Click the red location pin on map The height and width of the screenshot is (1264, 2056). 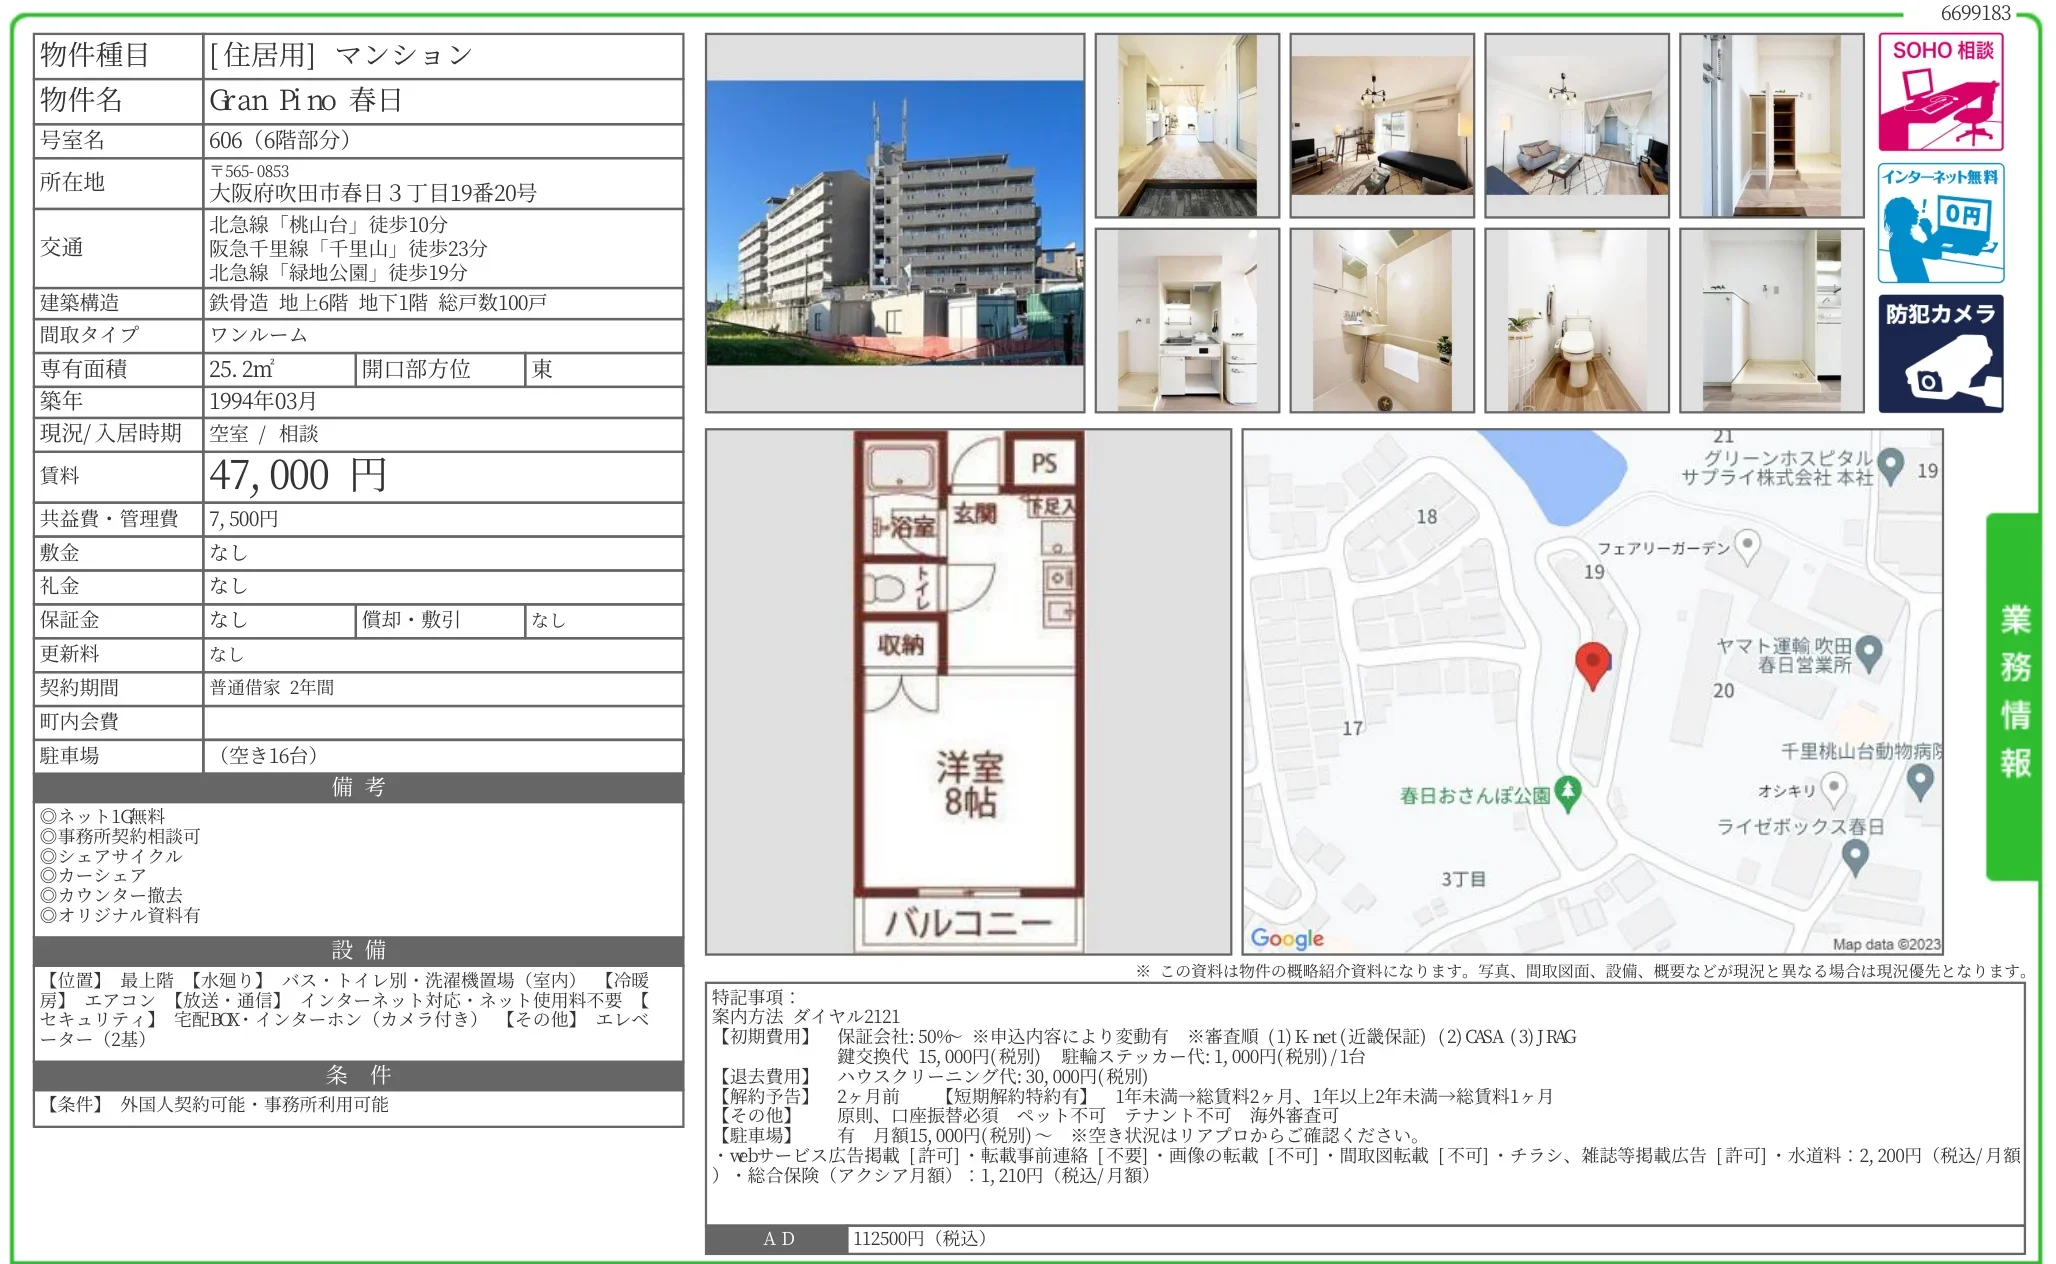pyautogui.click(x=1592, y=663)
